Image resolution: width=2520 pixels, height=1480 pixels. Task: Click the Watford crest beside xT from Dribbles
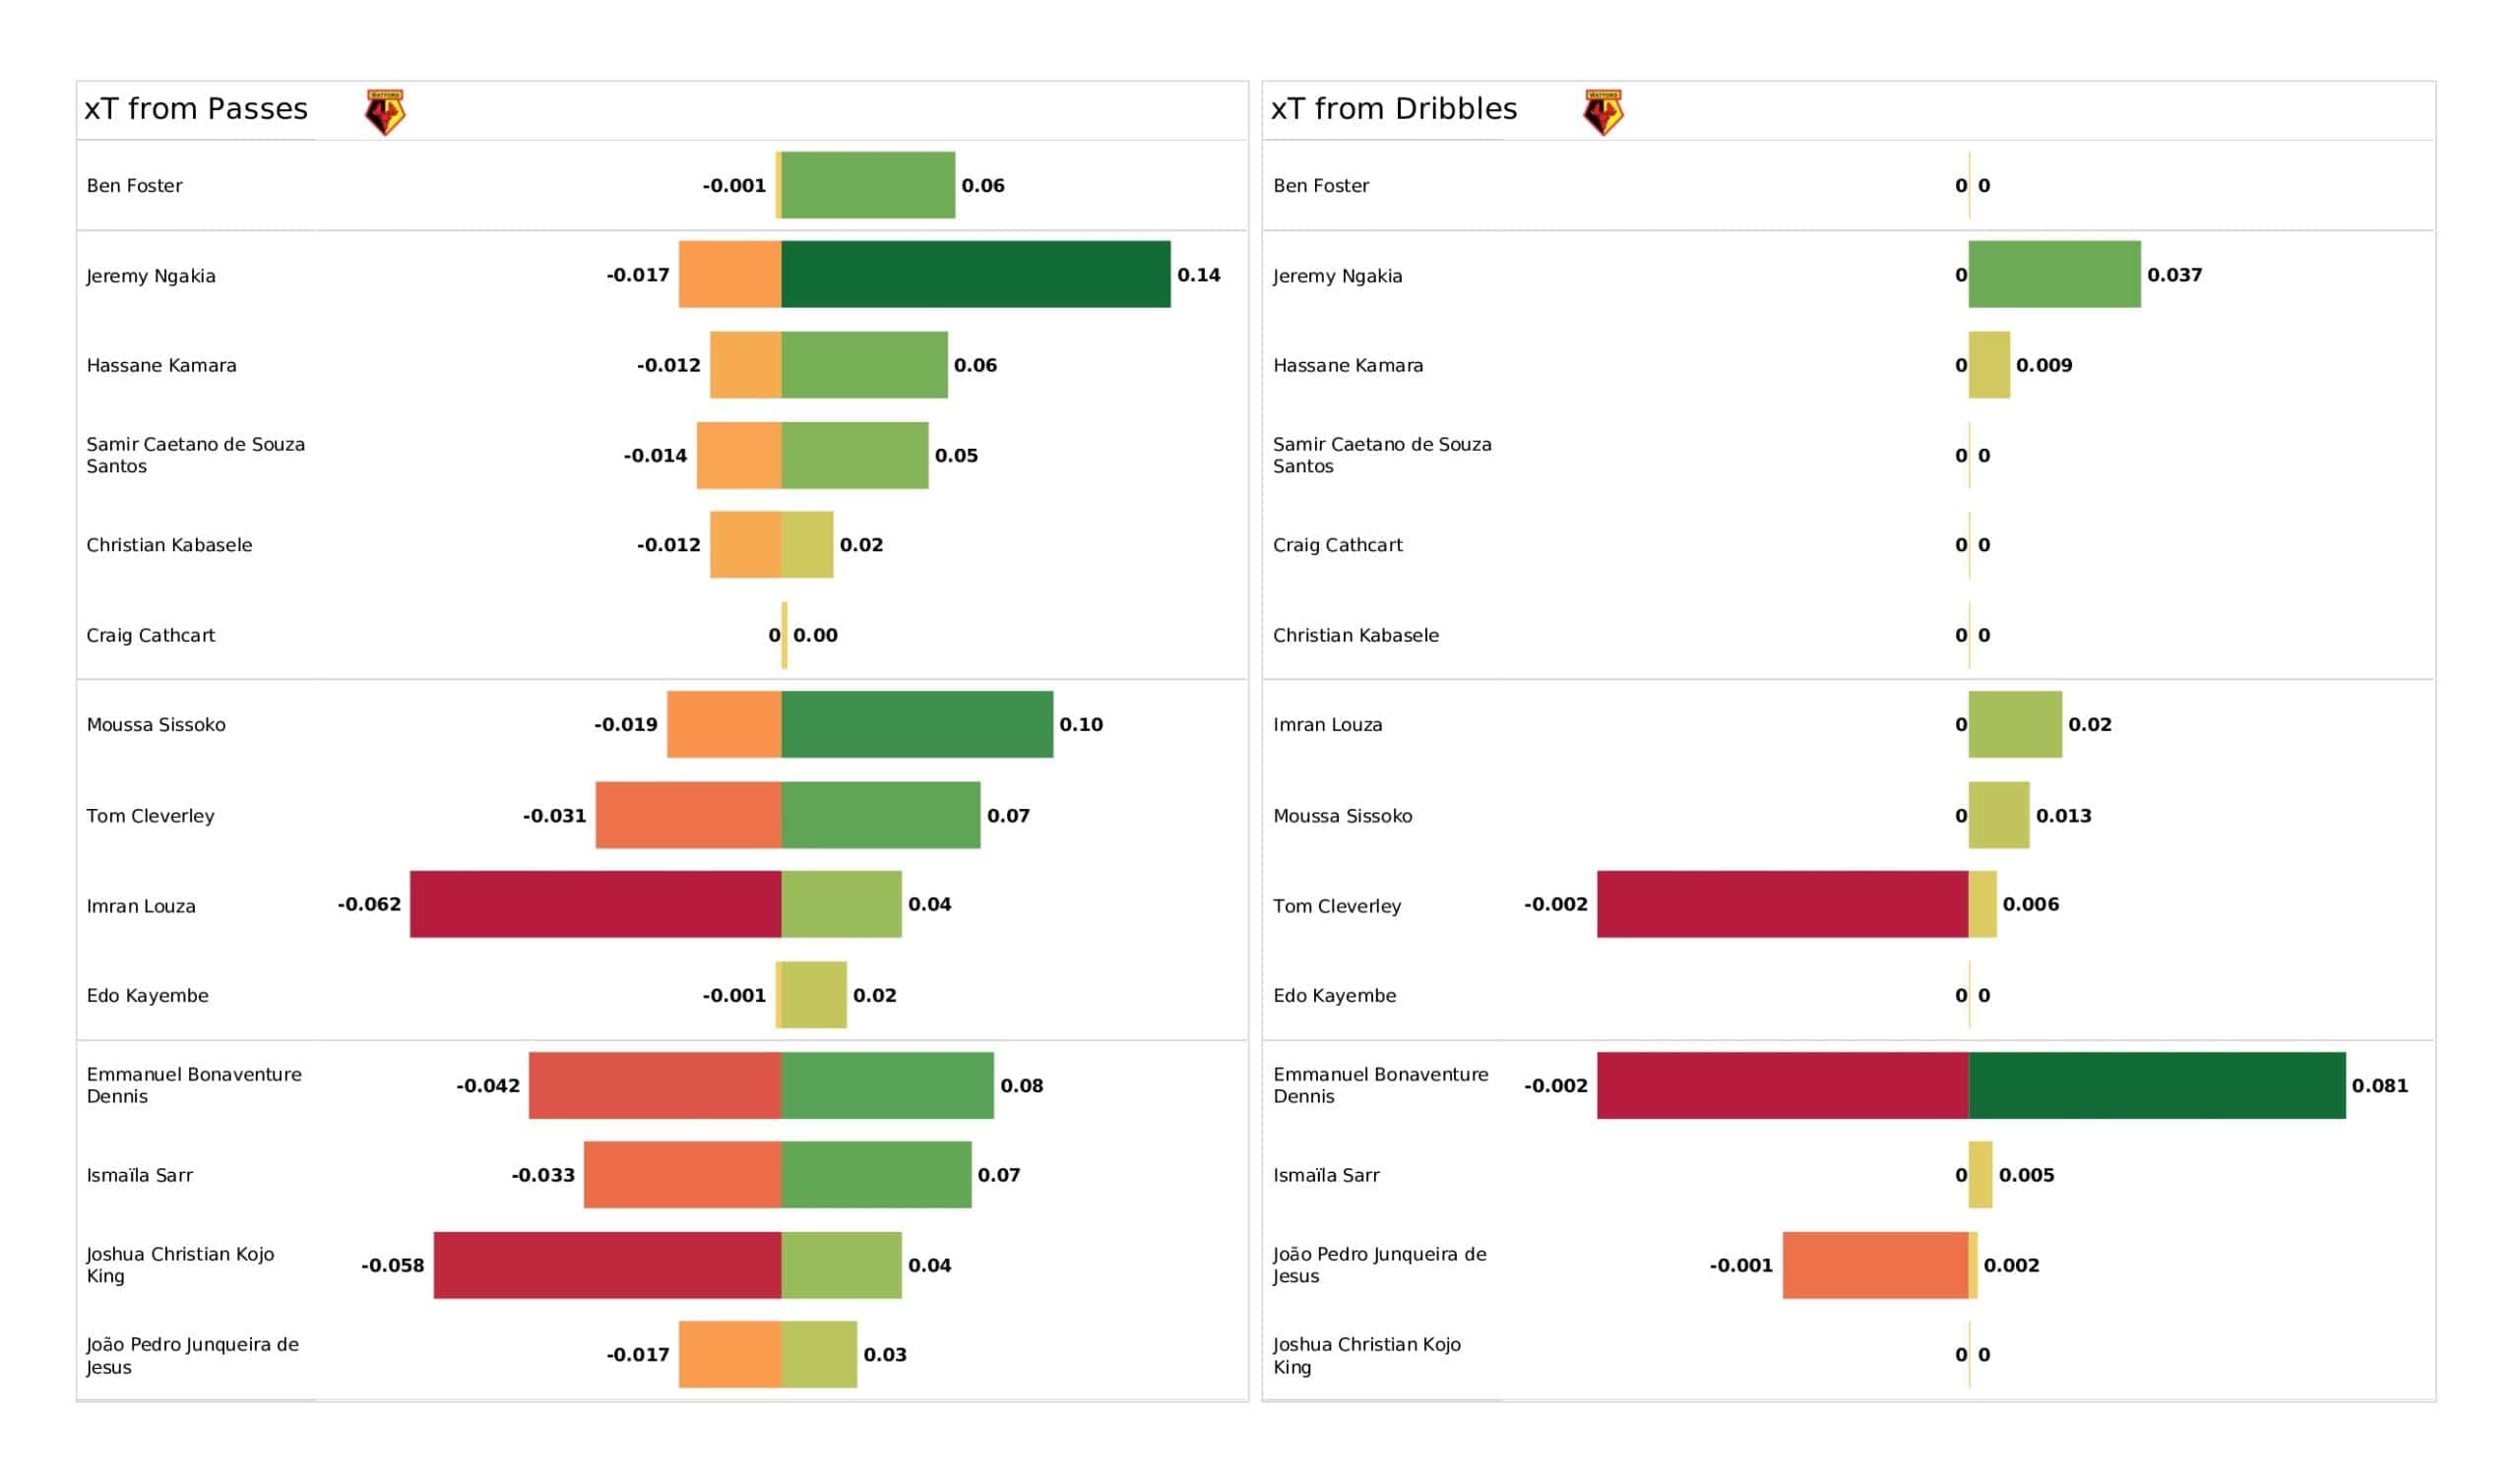coord(1603,112)
